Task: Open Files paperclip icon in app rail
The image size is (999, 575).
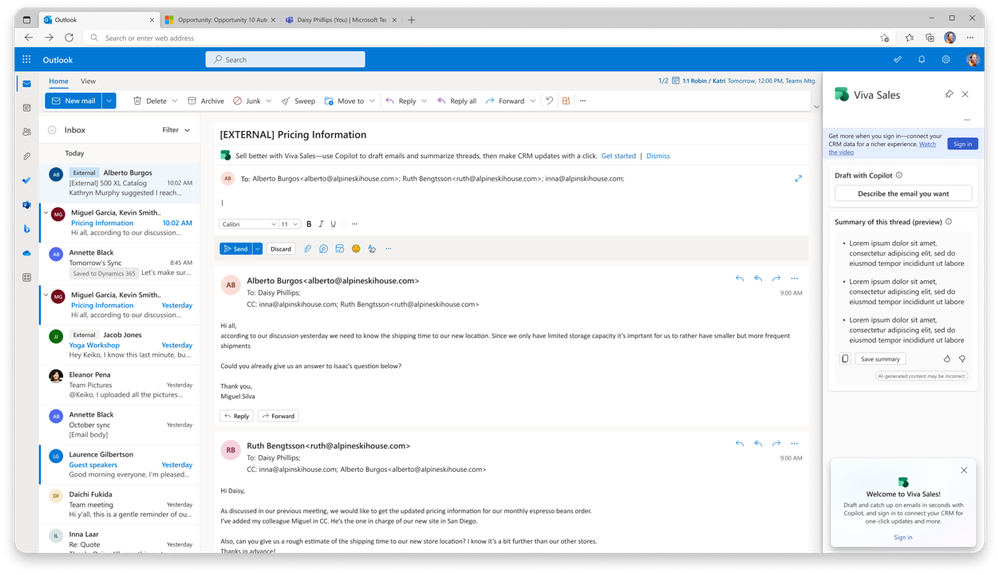Action: [26, 156]
